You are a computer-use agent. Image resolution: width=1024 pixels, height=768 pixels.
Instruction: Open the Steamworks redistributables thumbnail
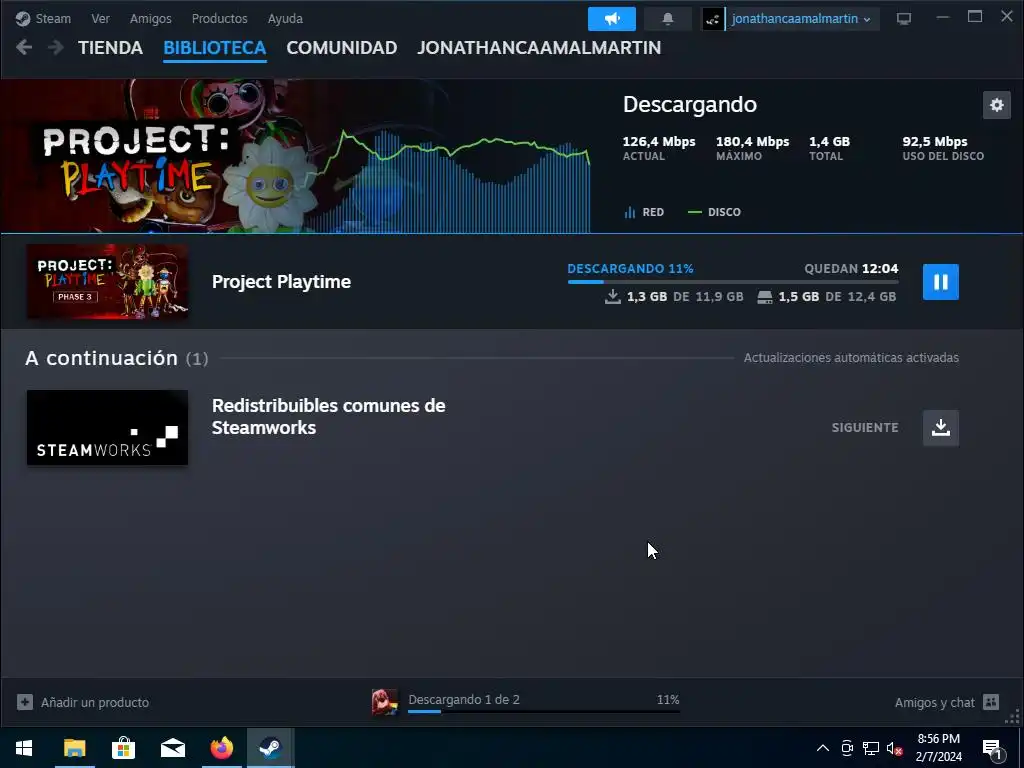click(107, 428)
